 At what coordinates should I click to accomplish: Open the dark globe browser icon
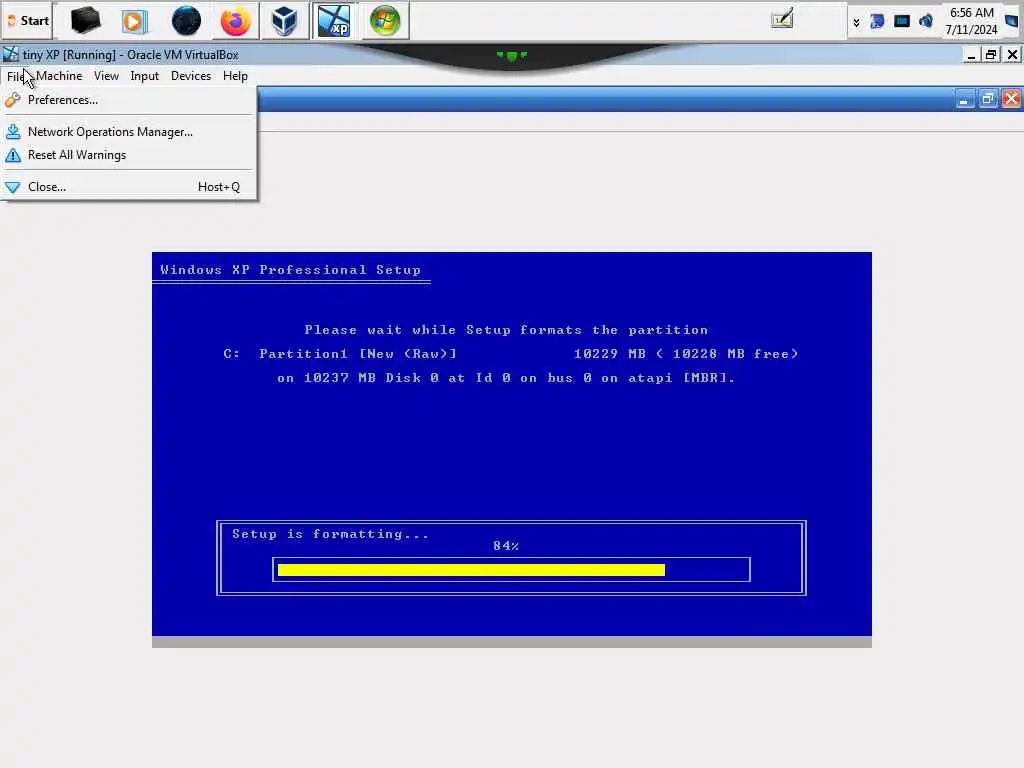click(186, 22)
